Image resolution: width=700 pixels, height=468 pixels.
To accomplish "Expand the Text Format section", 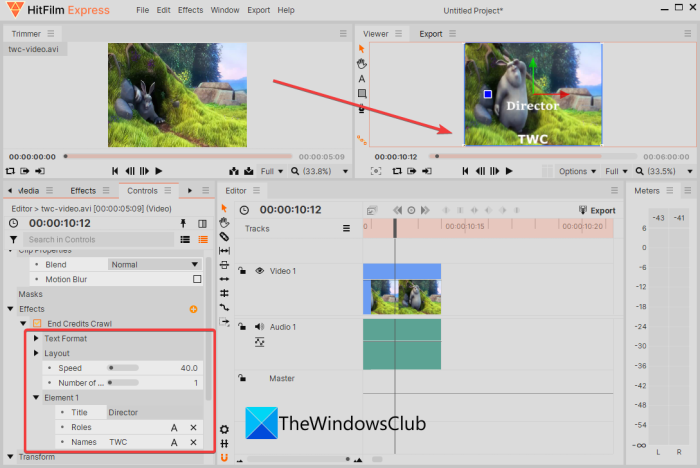I will [36, 338].
